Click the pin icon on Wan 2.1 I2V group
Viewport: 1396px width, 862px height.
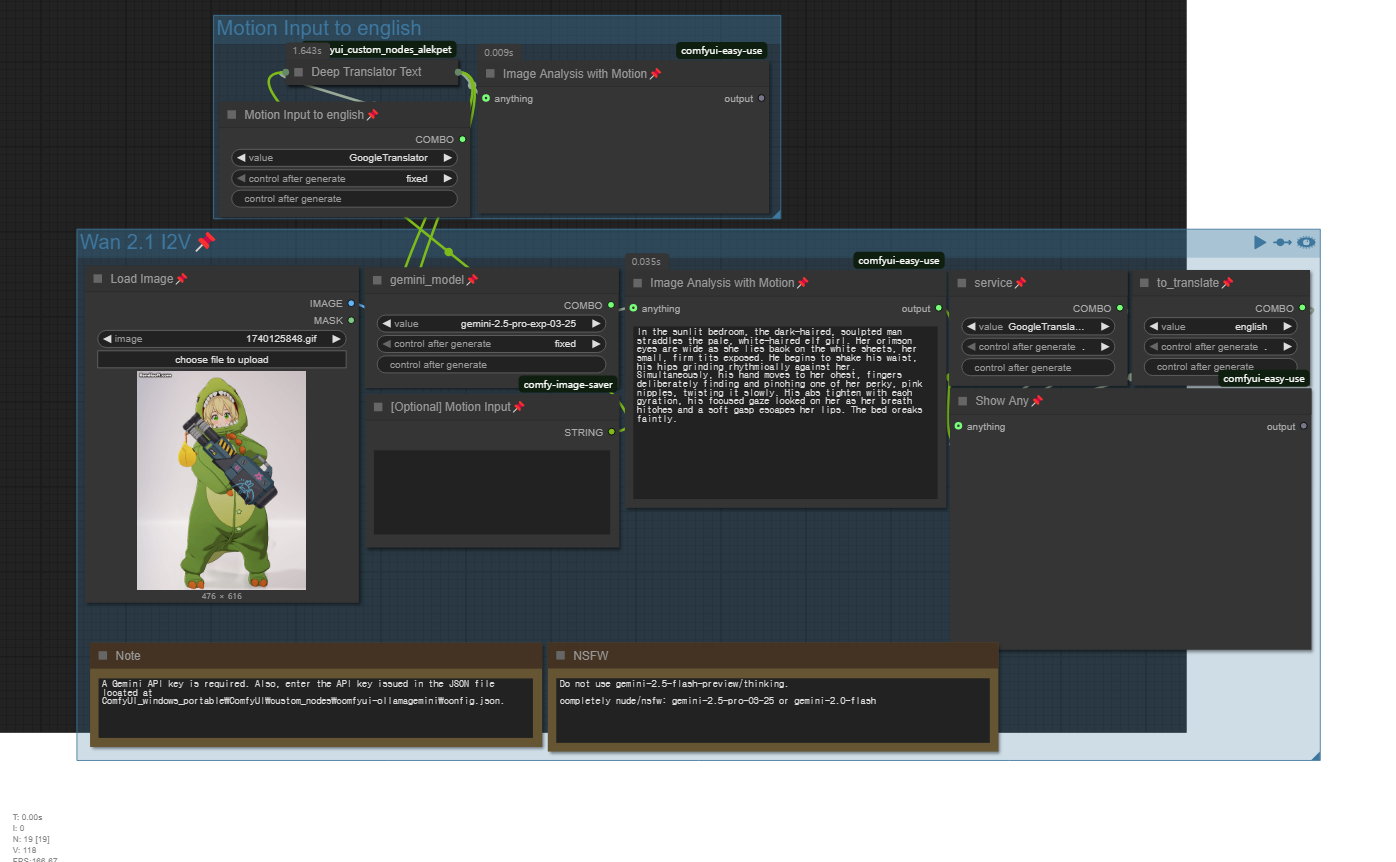point(205,242)
